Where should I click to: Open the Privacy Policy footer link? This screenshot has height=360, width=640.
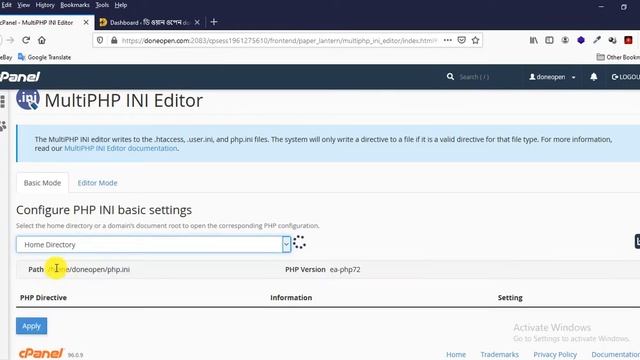pyautogui.click(x=555, y=354)
